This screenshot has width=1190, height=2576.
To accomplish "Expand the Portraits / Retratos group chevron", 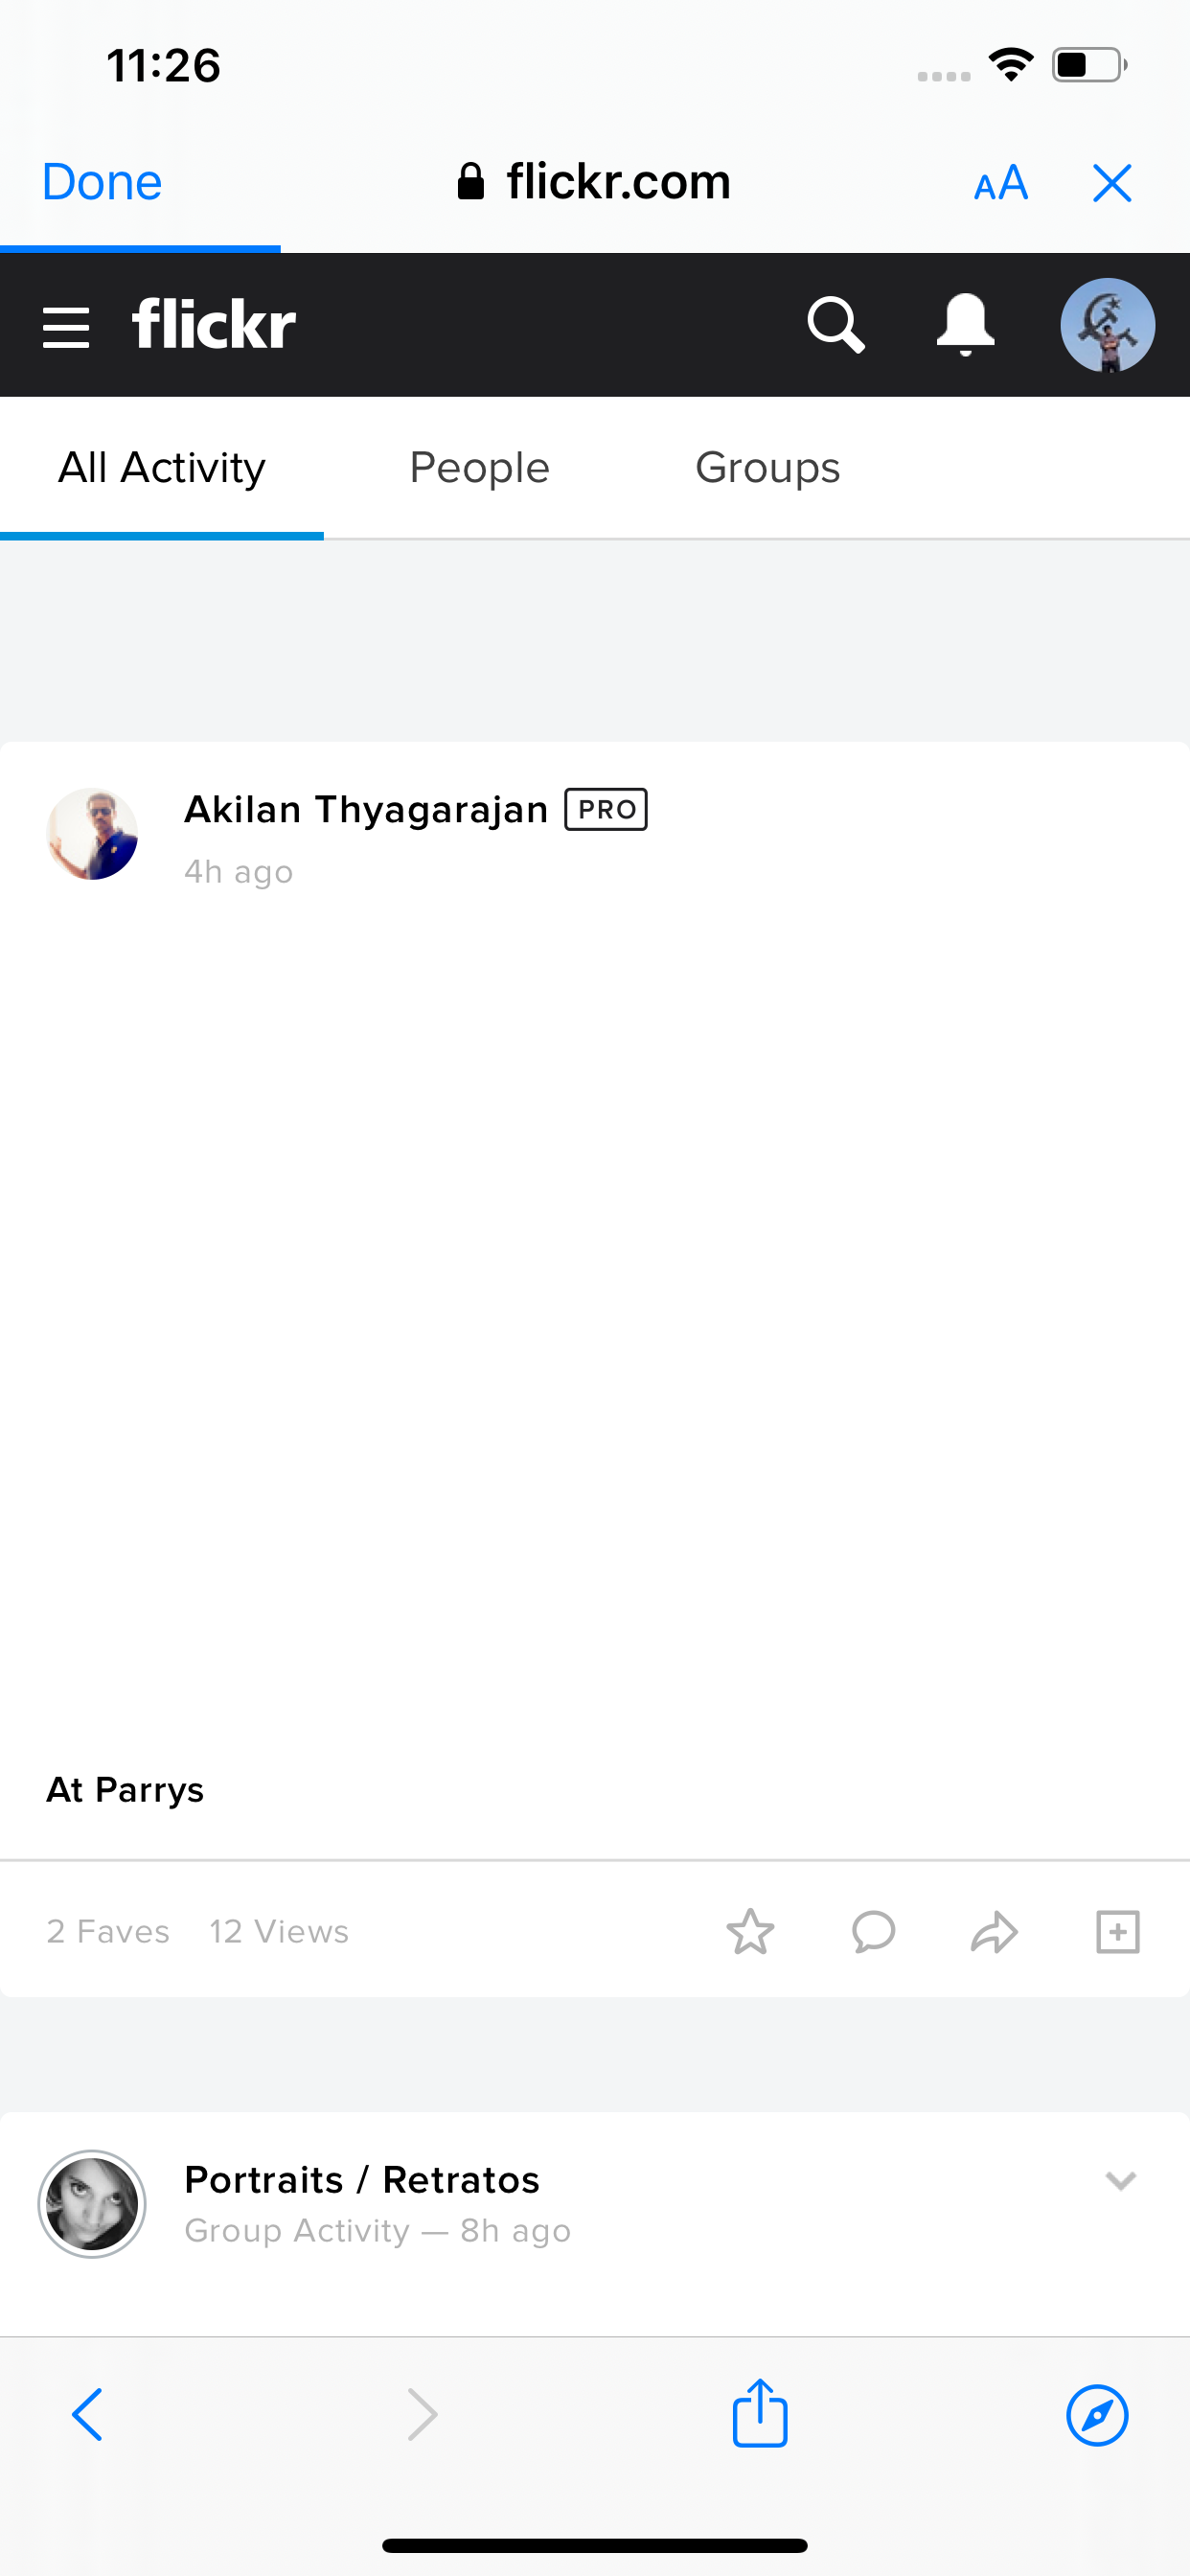I will click(x=1120, y=2181).
